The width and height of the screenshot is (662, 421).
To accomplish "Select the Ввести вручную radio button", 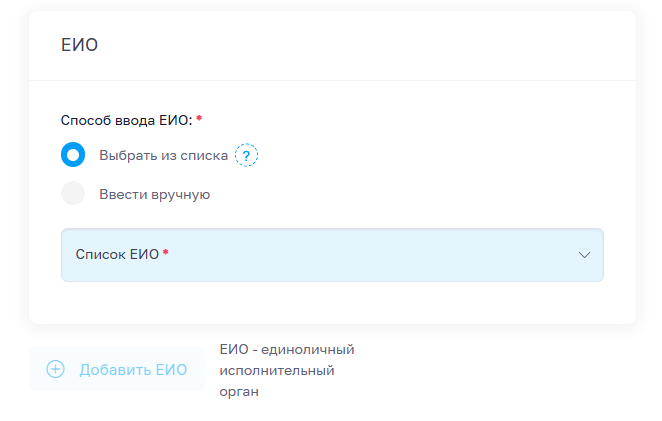I will point(73,193).
